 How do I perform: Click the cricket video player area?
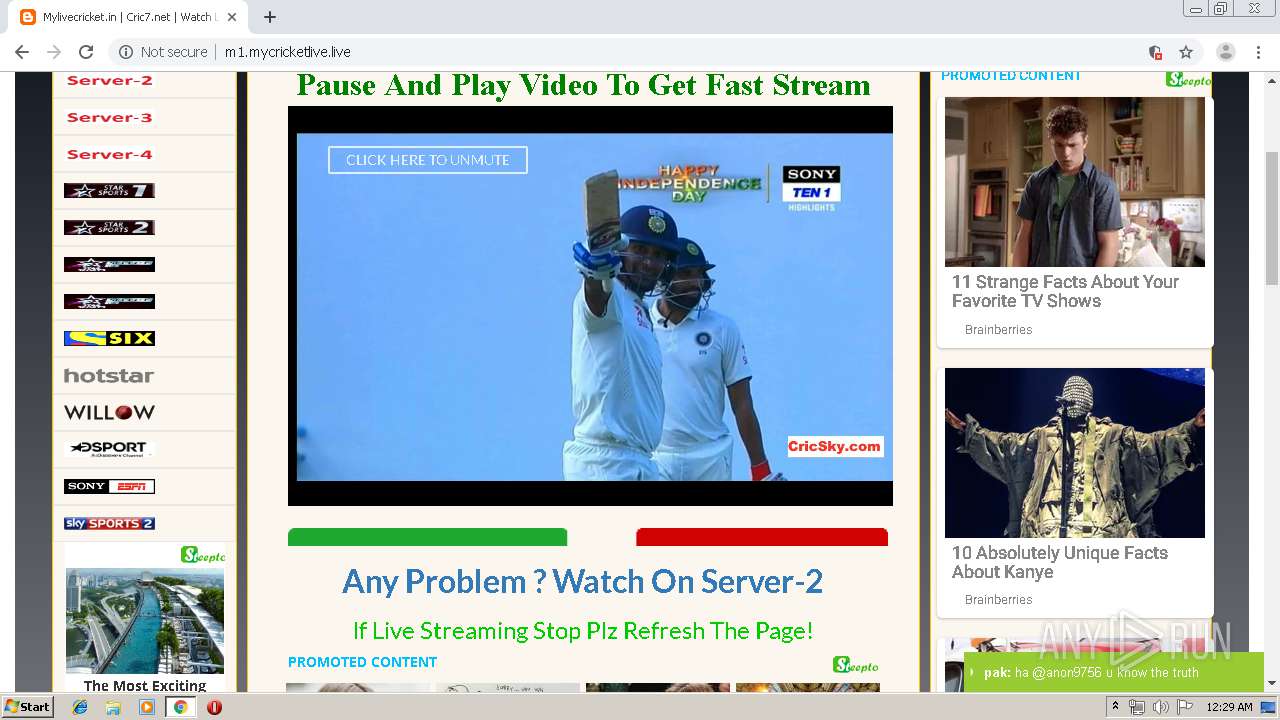590,306
